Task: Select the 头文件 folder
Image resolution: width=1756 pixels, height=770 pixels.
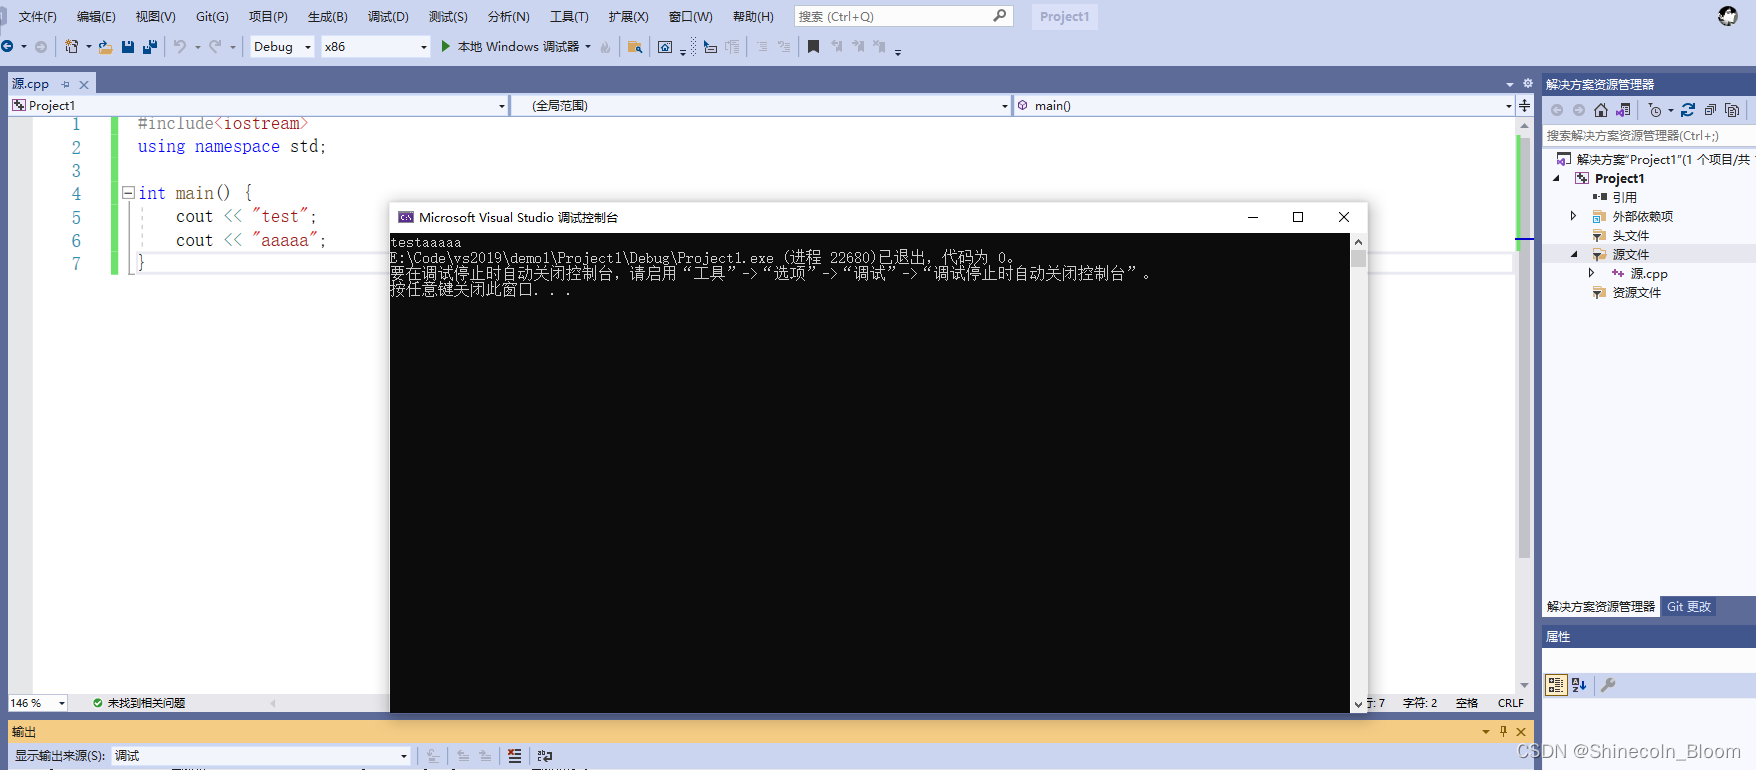Action: [x=1630, y=235]
